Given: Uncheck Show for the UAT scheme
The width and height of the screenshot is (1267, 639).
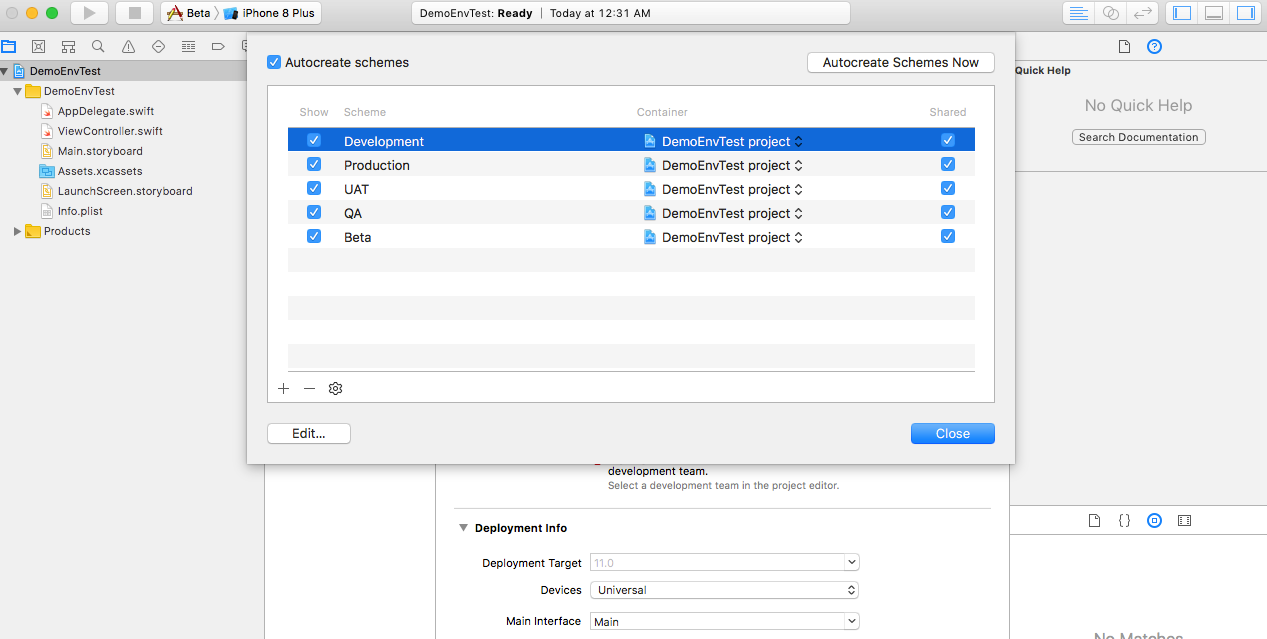Looking at the screenshot, I should (x=314, y=188).
